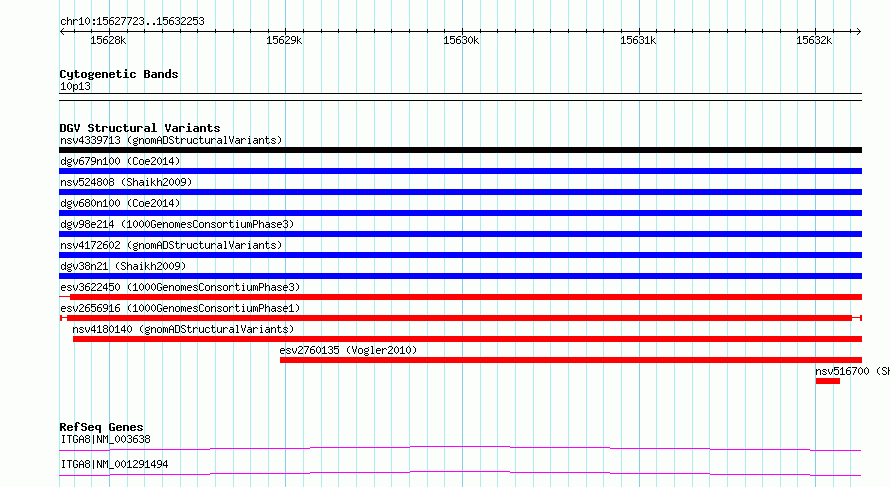
Task: Select the 10p13 band label
Action: pos(75,86)
